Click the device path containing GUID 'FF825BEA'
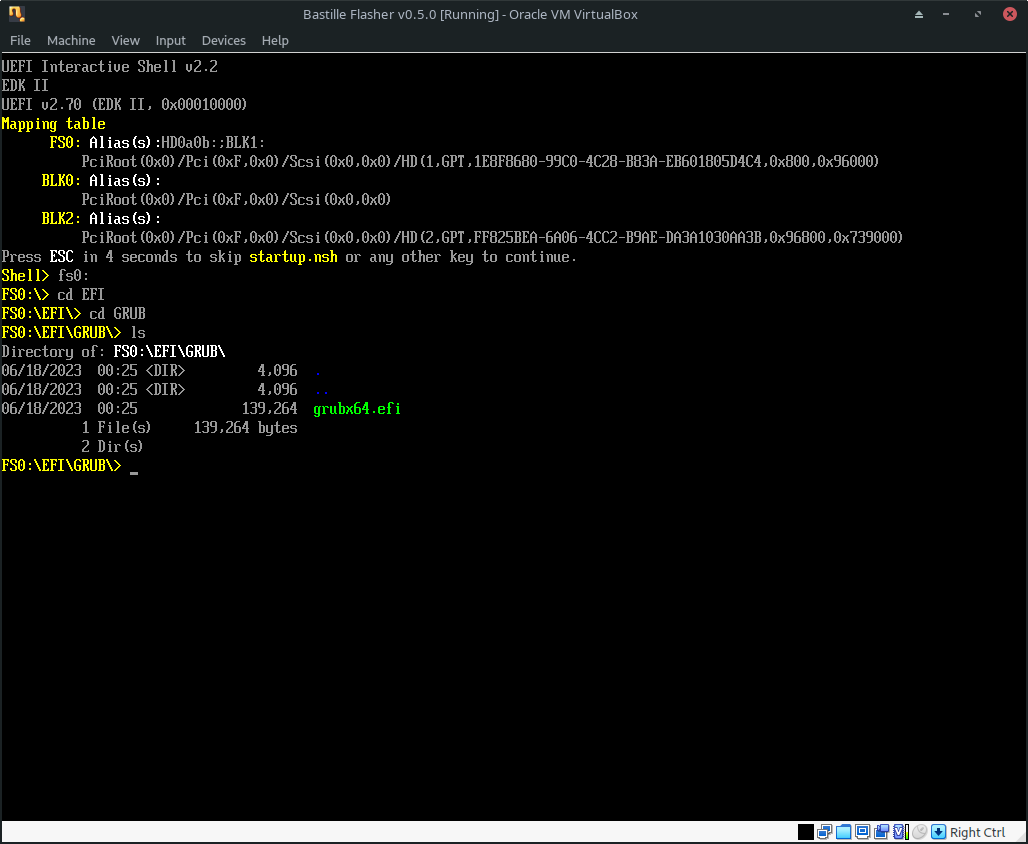Viewport: 1028px width, 844px height. [x=492, y=238]
